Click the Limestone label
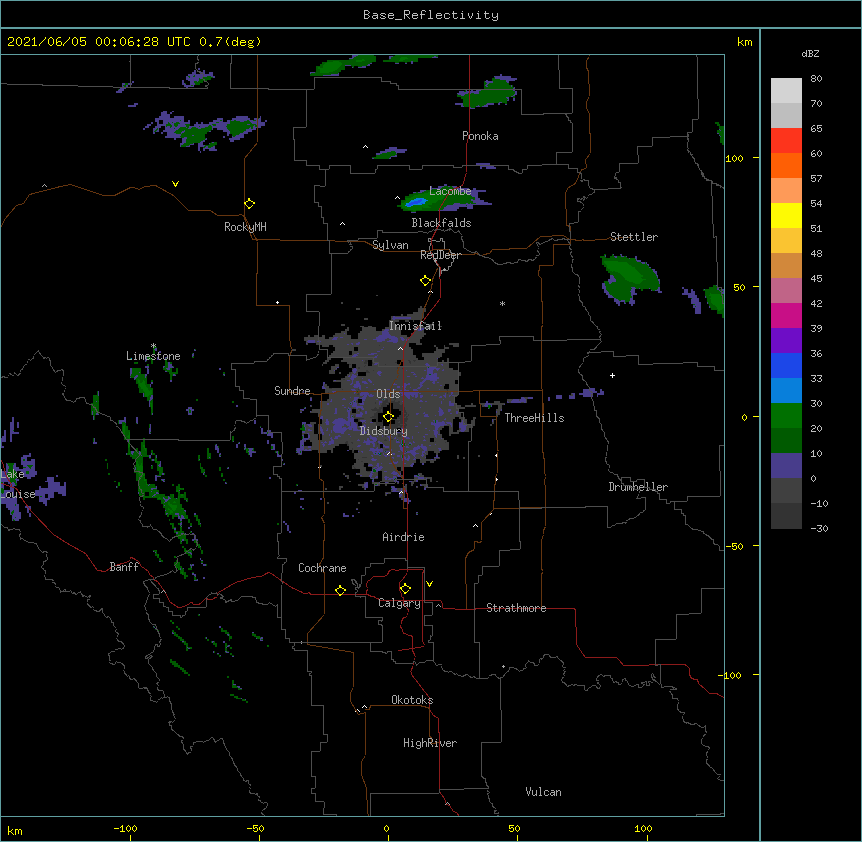862x842 pixels. pyautogui.click(x=153, y=356)
